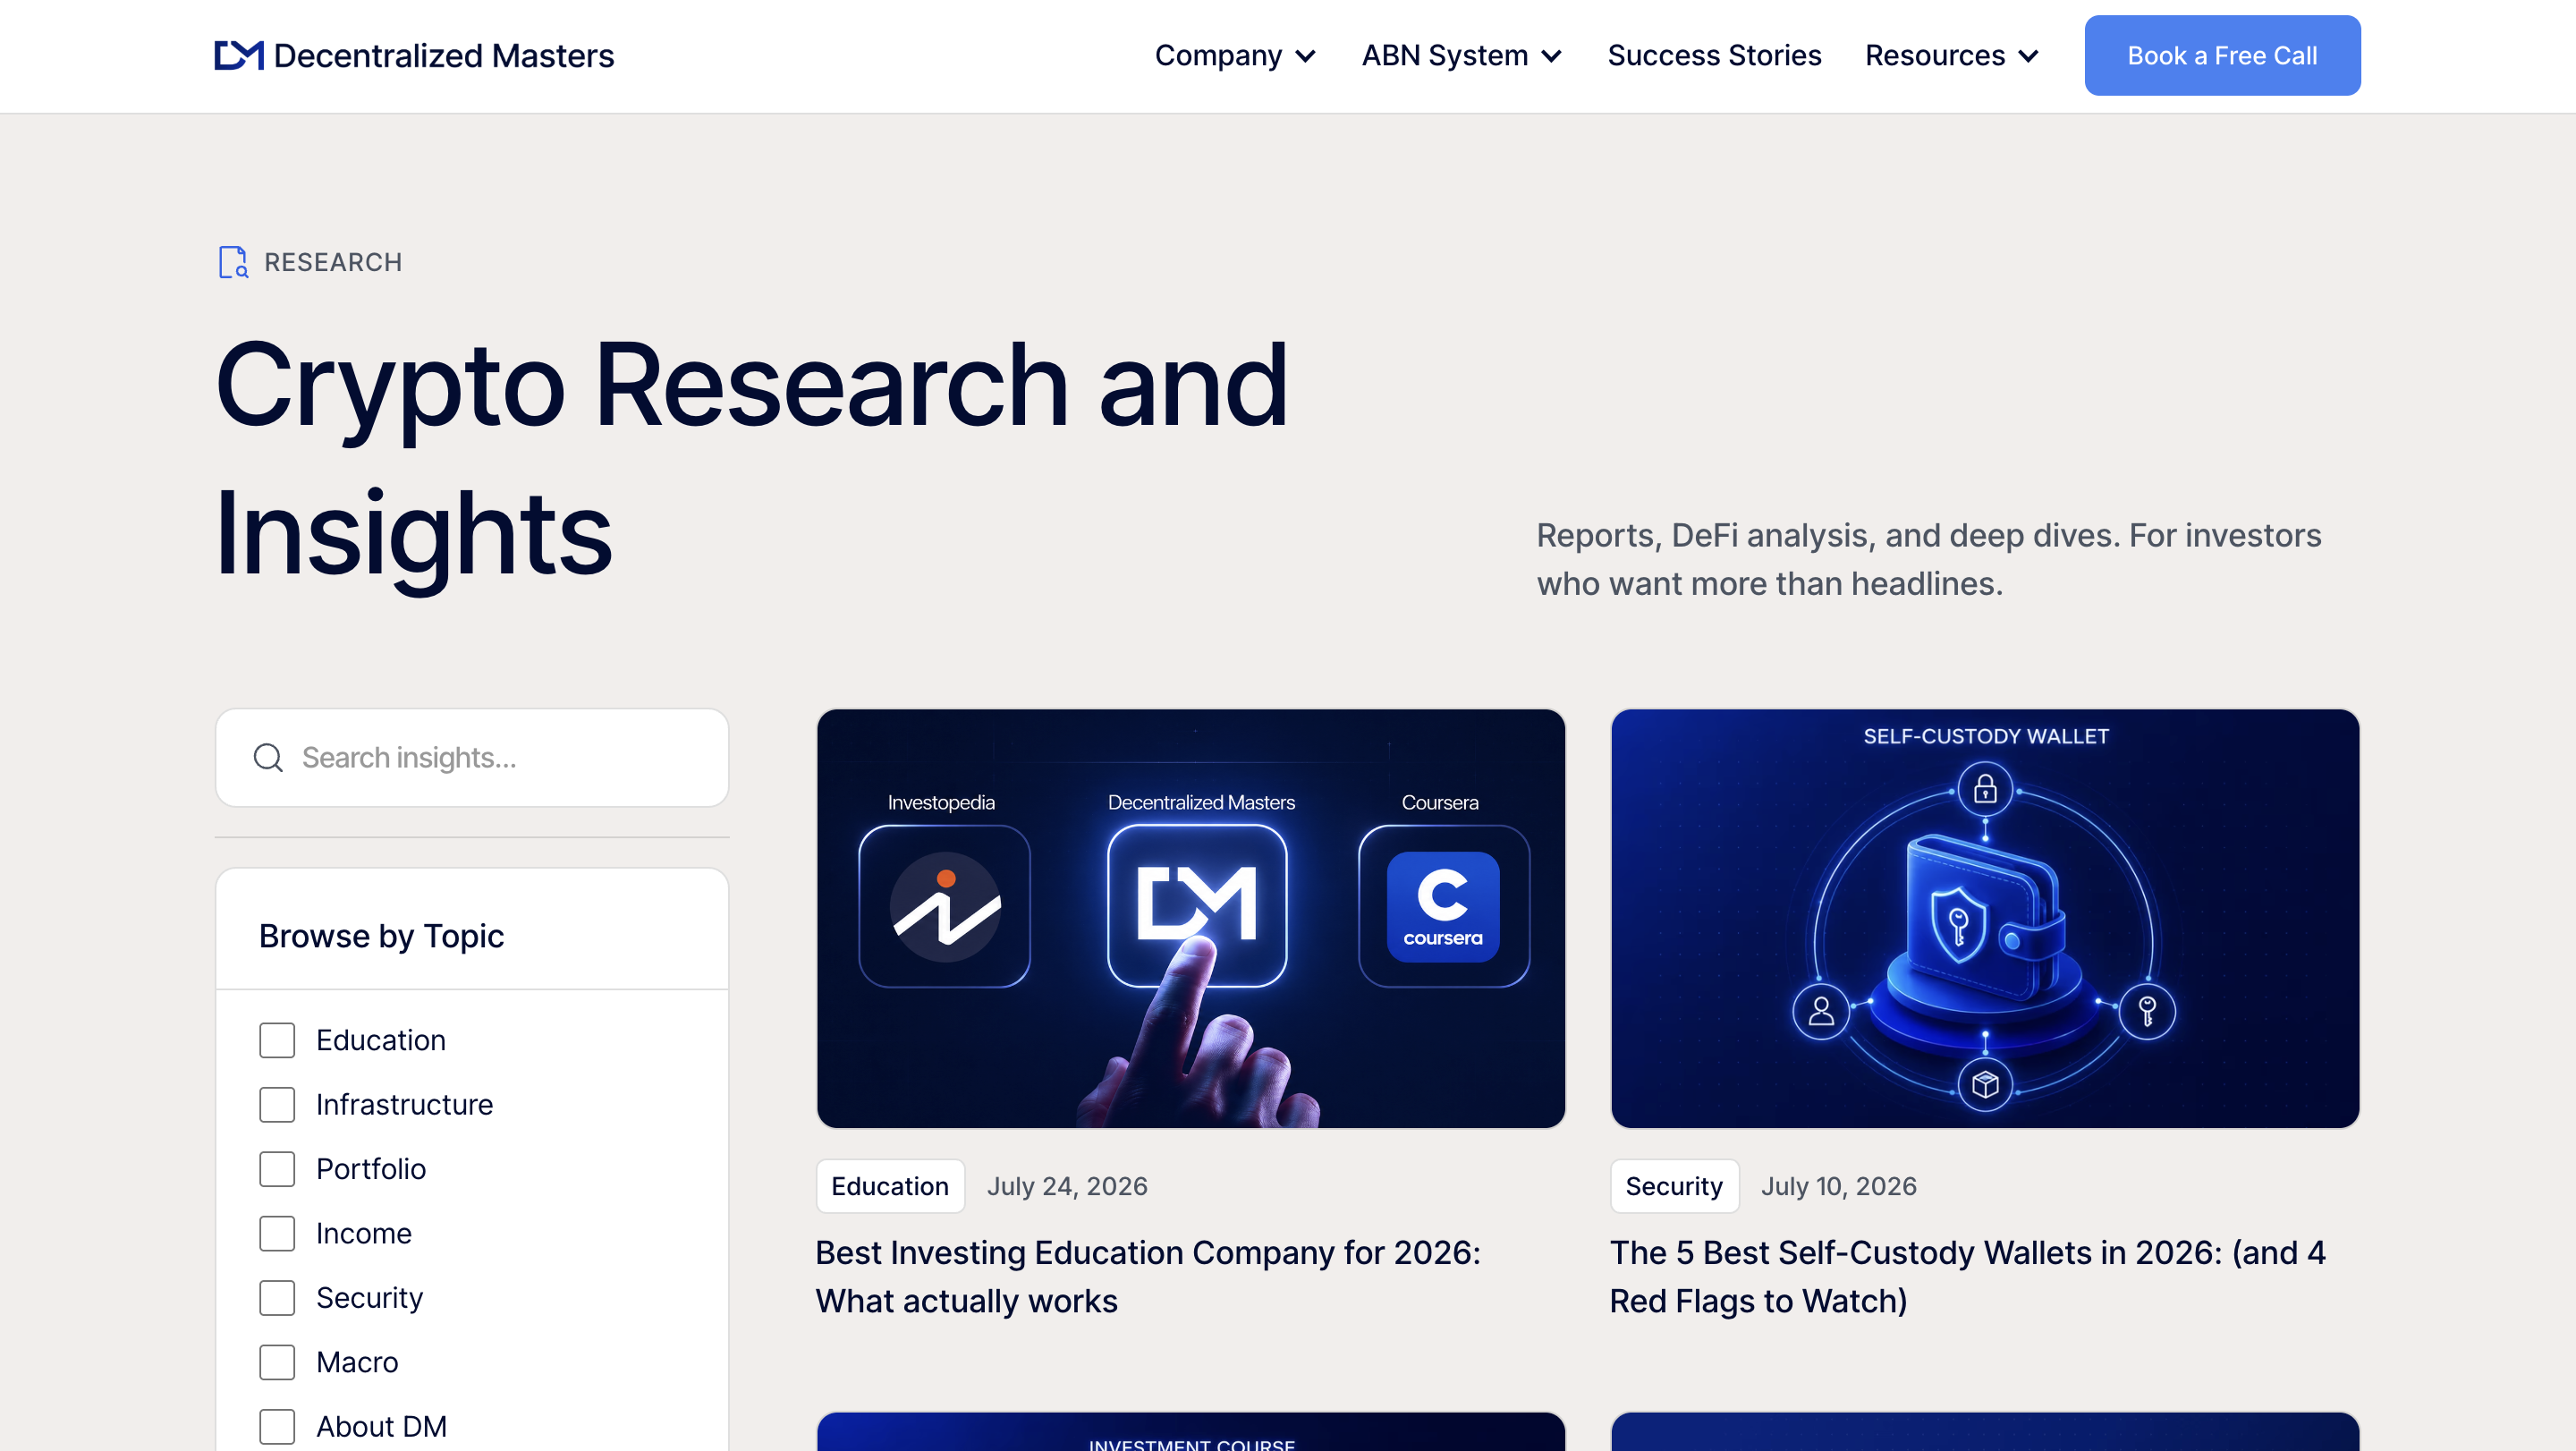Click the search magnifier icon

pos(268,758)
